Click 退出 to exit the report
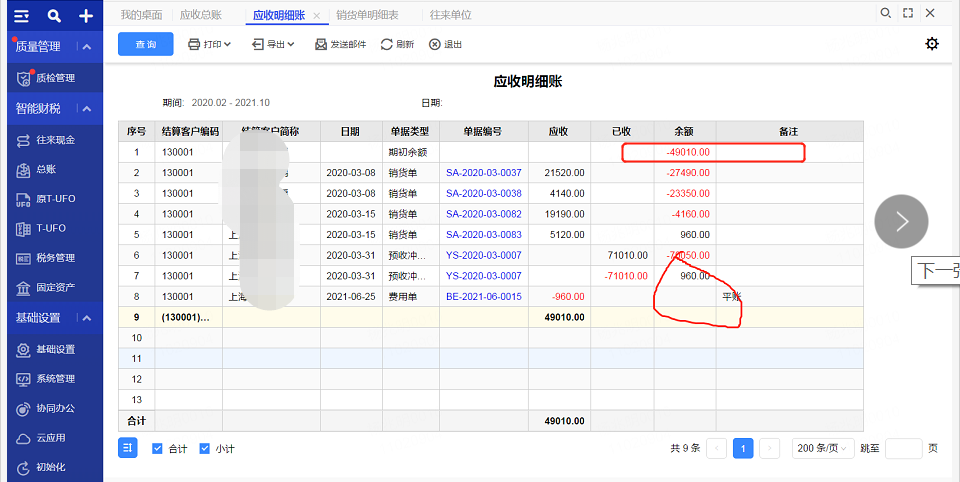 [445, 44]
